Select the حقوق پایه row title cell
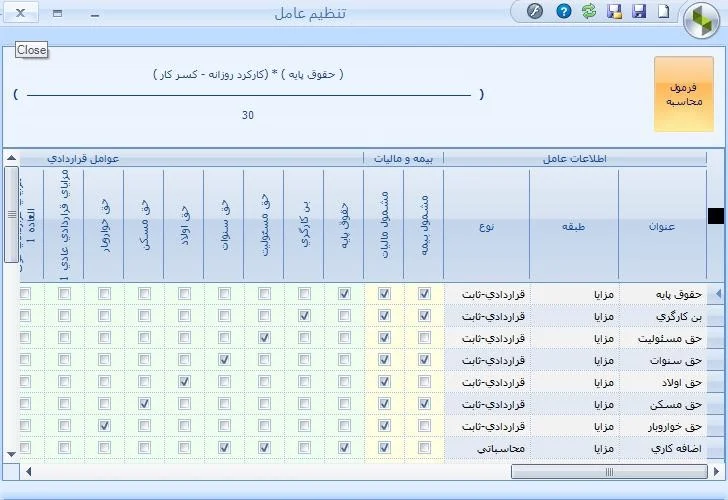 point(663,294)
